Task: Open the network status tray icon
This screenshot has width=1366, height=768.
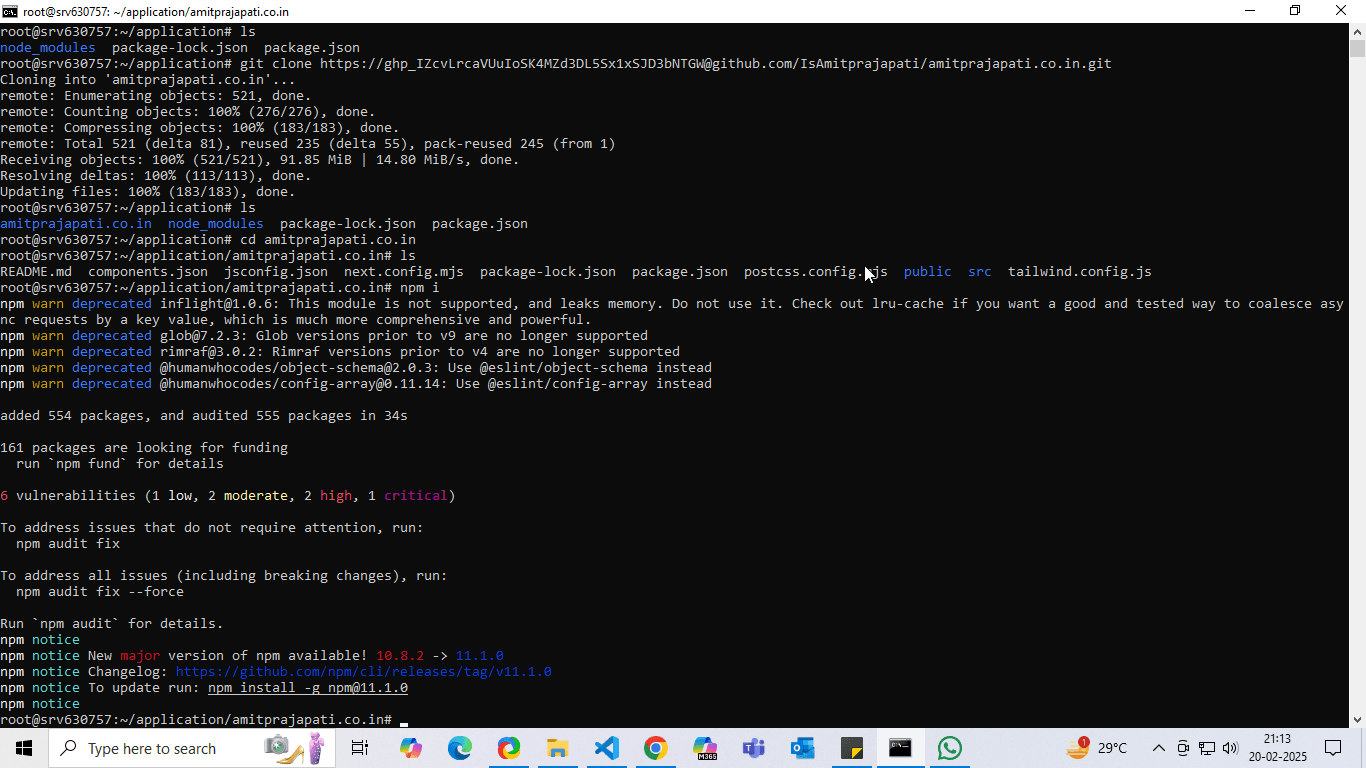Action: point(1207,748)
